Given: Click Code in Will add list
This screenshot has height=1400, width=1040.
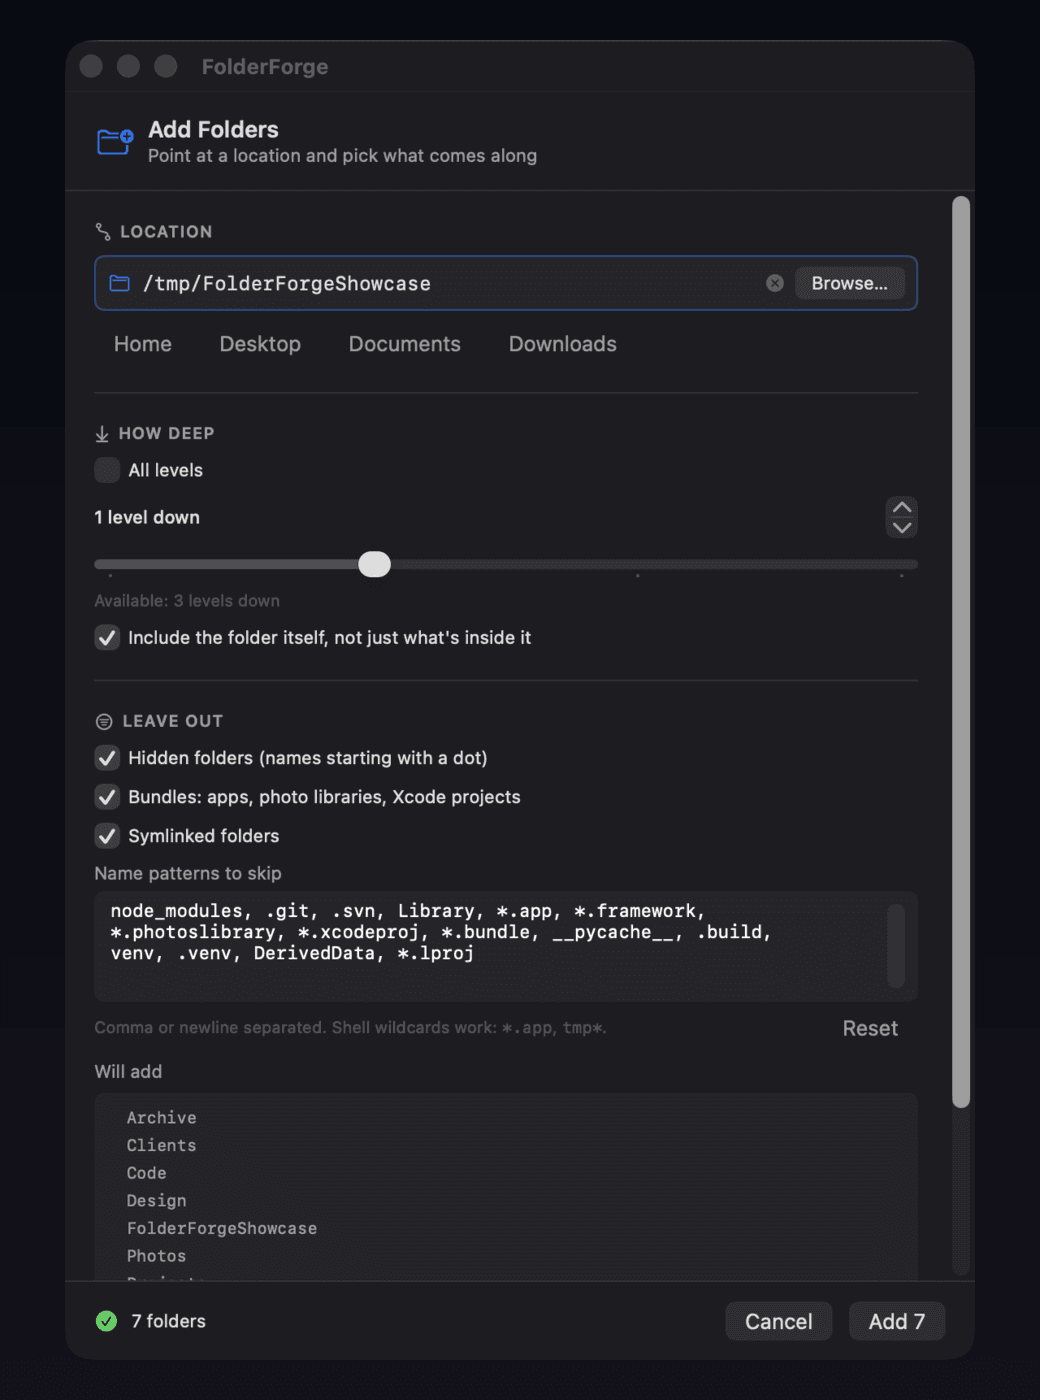Looking at the screenshot, I should pos(147,1173).
